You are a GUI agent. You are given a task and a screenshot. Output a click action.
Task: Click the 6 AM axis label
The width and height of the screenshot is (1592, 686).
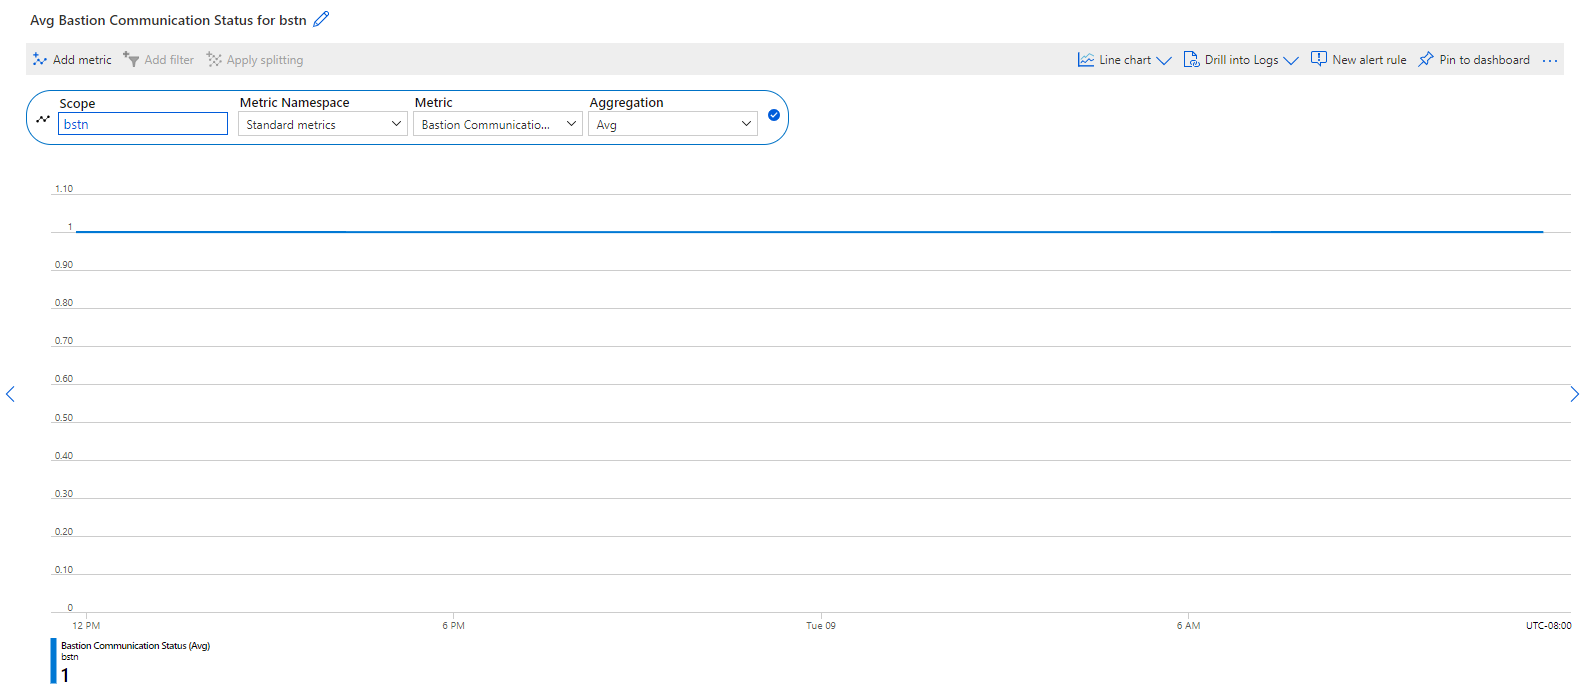pos(1188,626)
